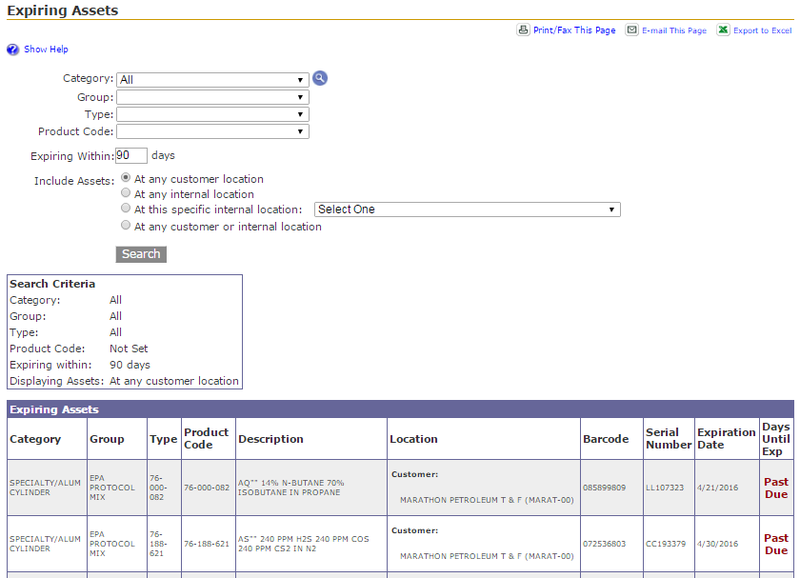The width and height of the screenshot is (800, 578).
Task: Select the At this specific internal location radio
Action: (x=126, y=208)
